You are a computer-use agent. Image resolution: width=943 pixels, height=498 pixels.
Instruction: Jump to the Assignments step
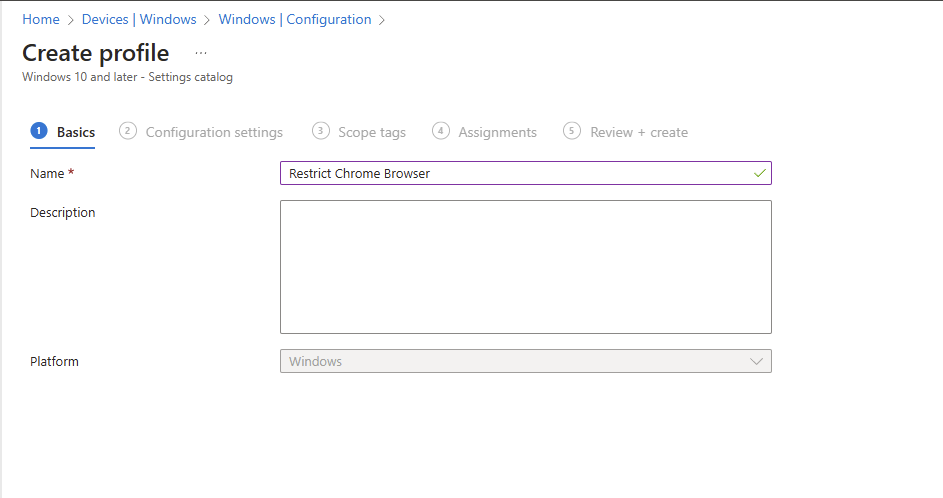pos(497,132)
